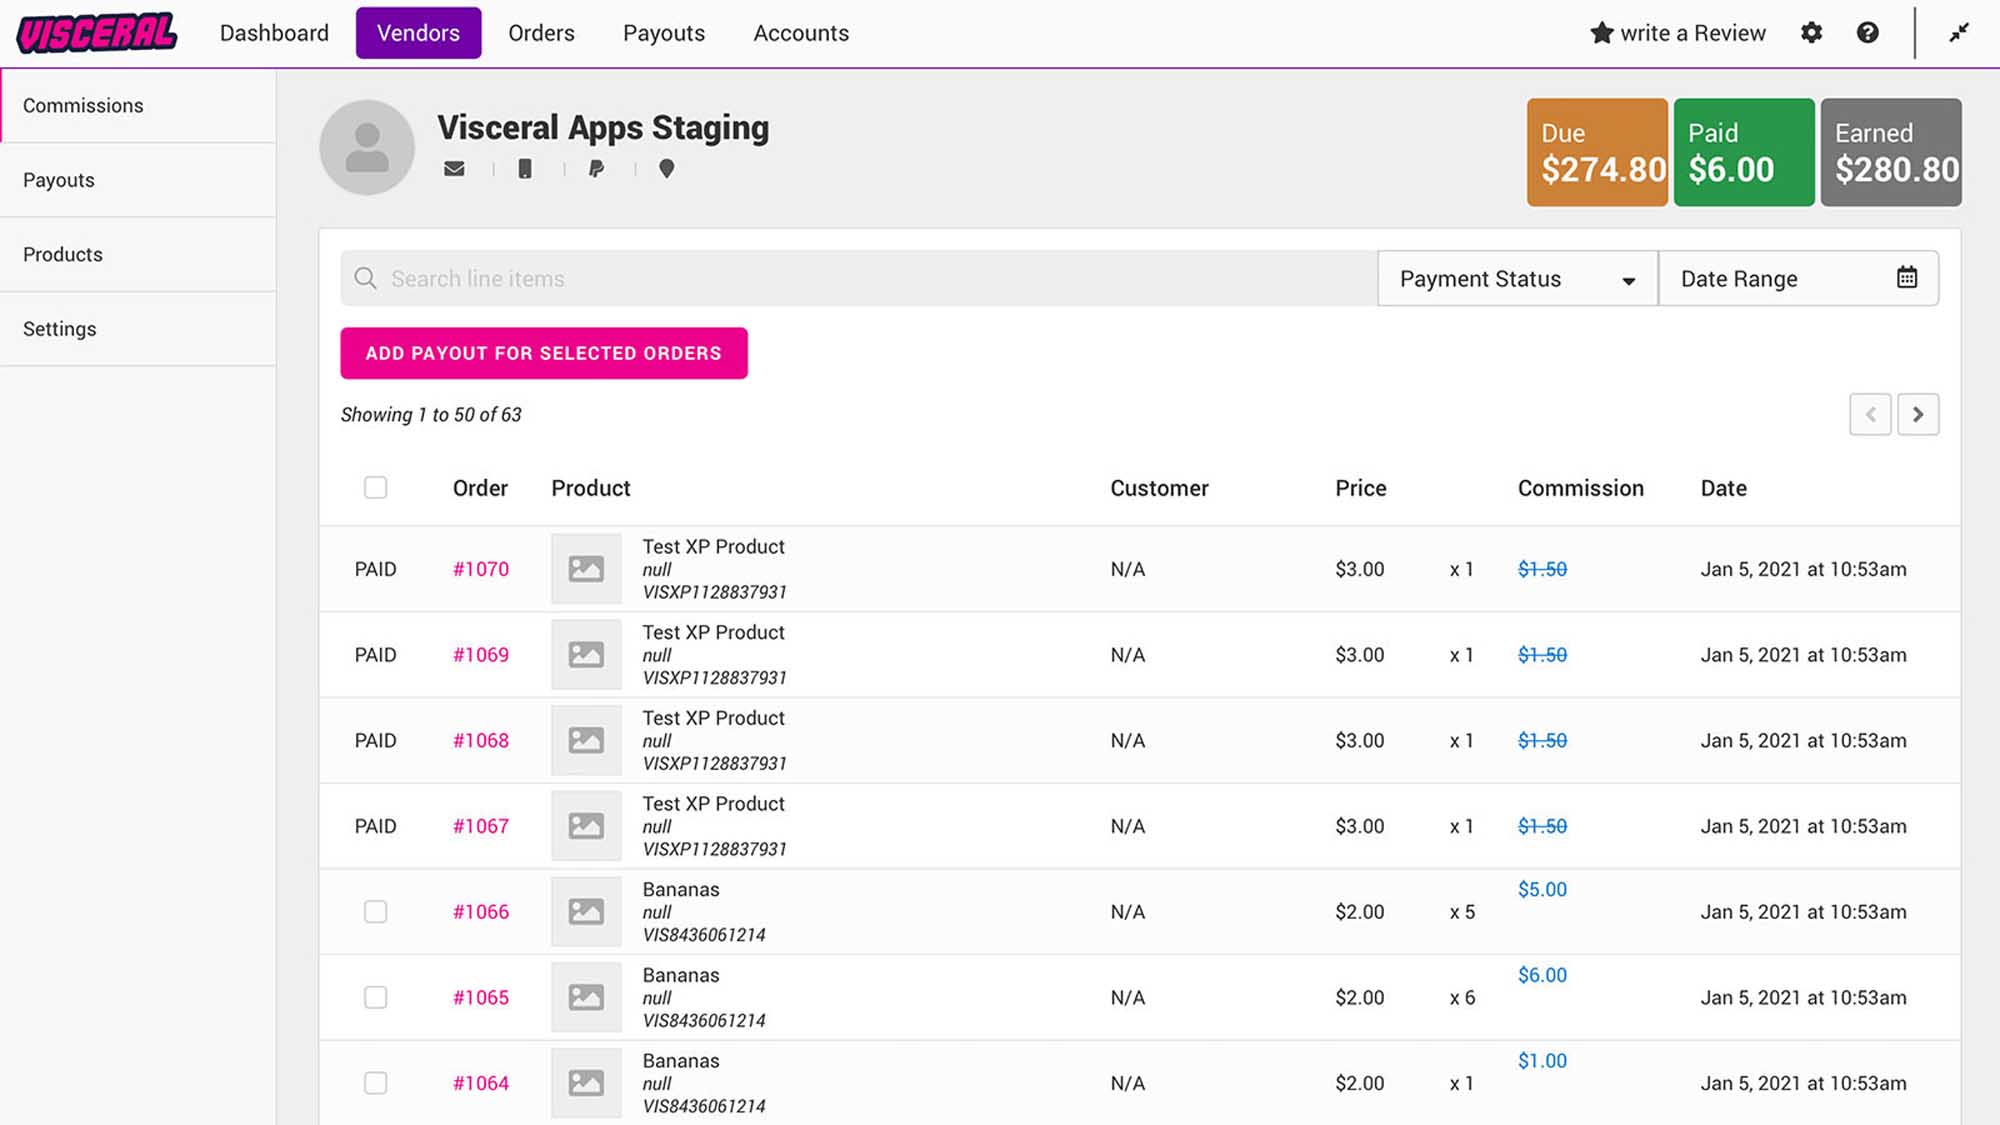Click the vendor location pin icon
This screenshot has width=2000, height=1125.
click(x=666, y=169)
